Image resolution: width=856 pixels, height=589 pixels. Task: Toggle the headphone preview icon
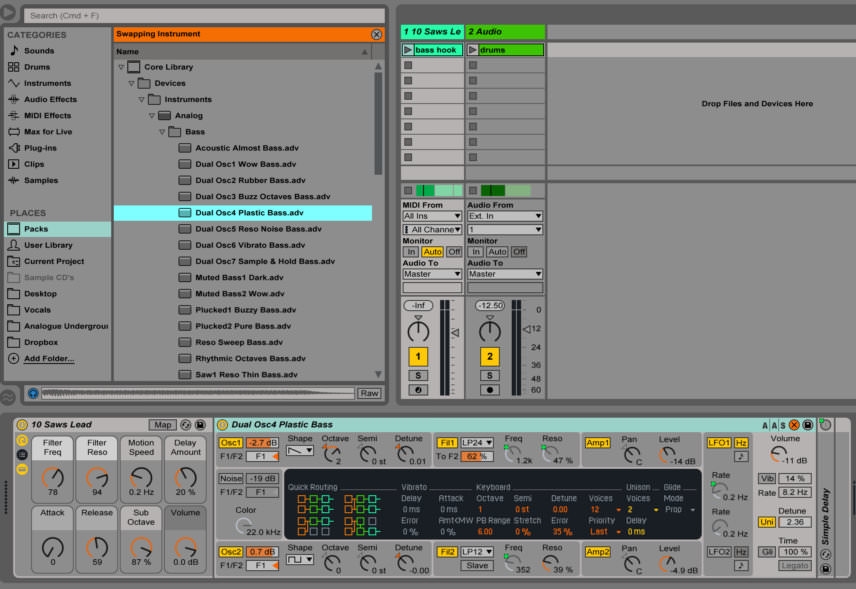[x=33, y=393]
